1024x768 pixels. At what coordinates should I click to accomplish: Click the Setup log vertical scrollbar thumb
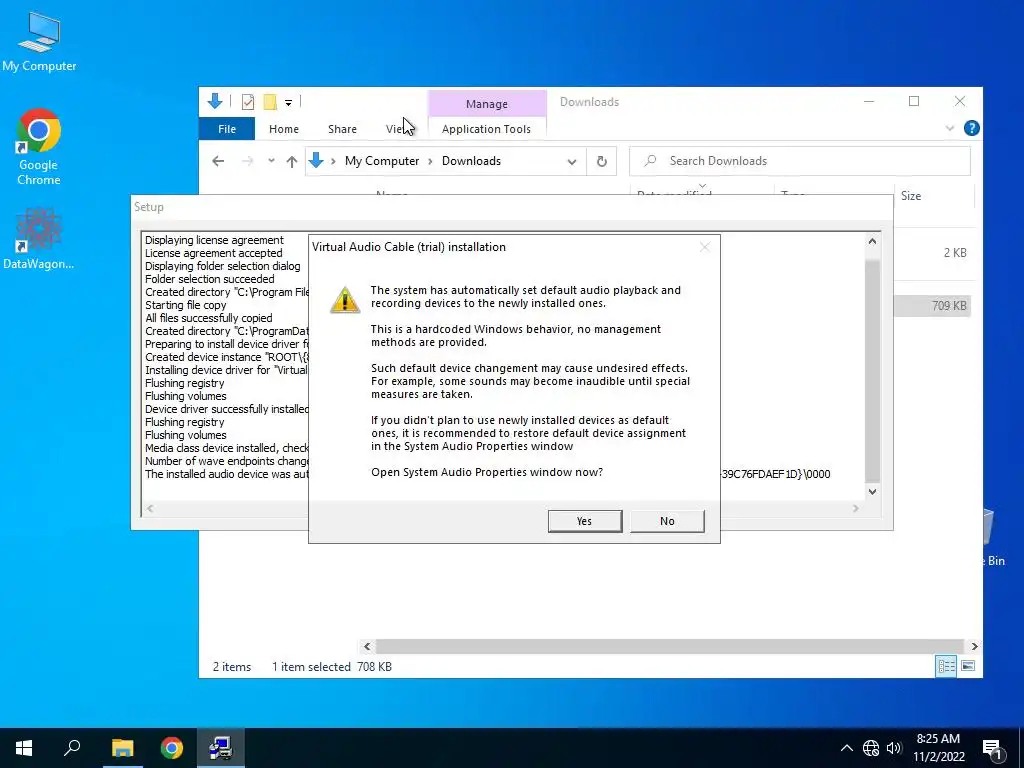872,370
